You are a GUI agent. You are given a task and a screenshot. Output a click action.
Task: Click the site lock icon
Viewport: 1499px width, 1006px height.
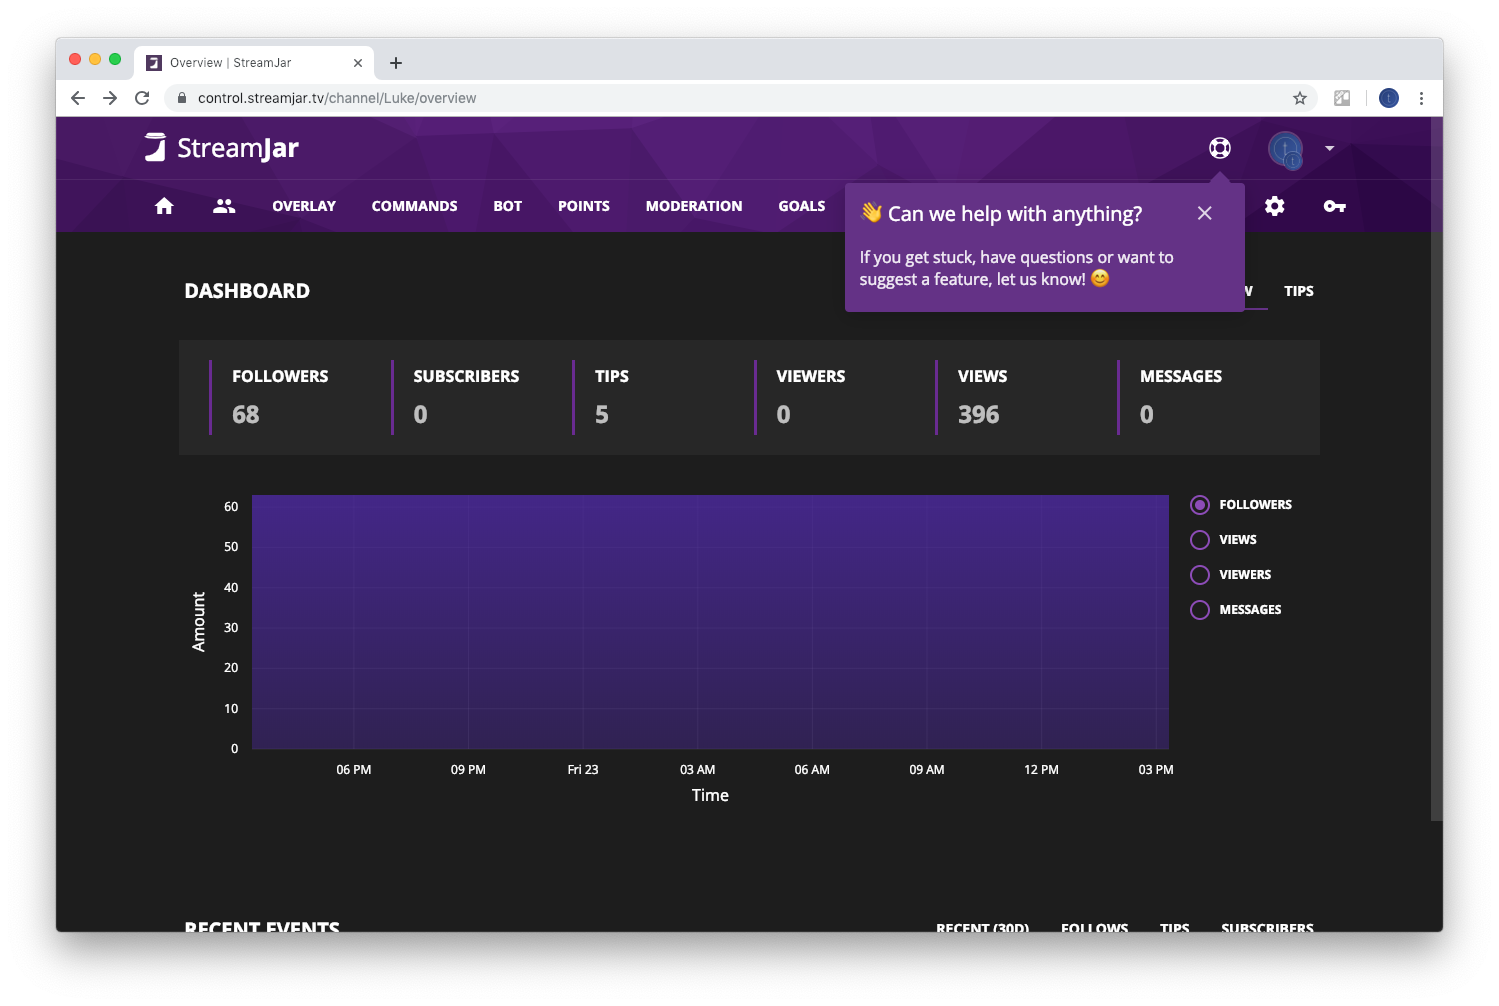[x=181, y=98]
